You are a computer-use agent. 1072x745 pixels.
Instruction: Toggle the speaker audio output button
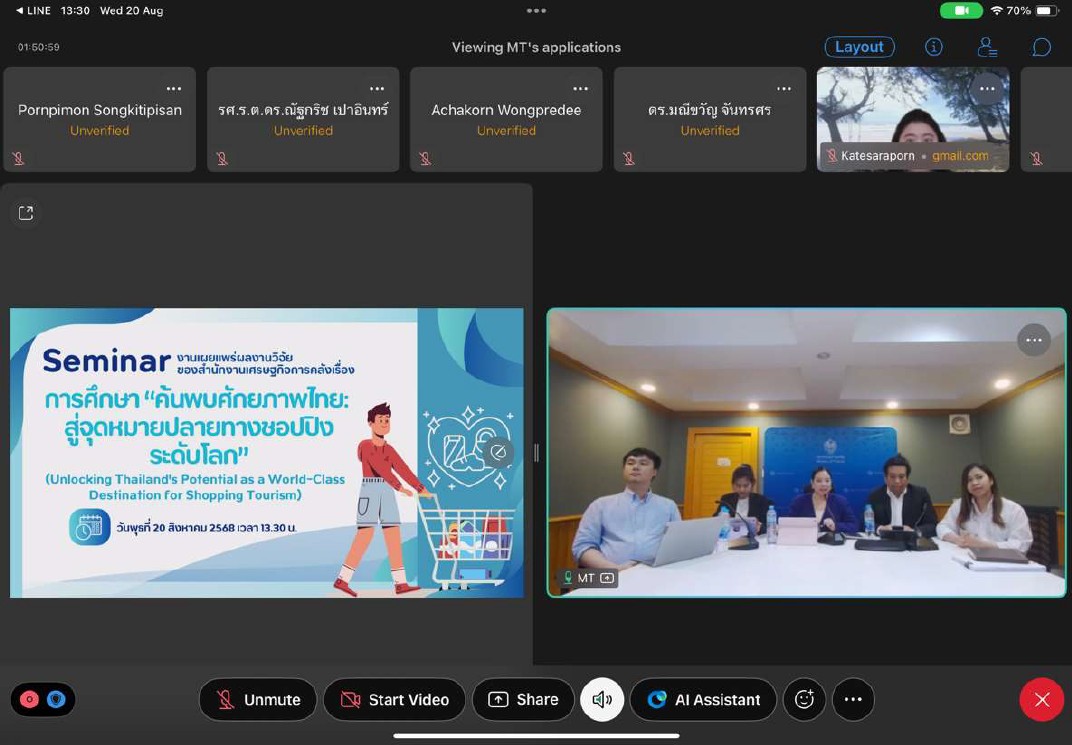coord(602,700)
